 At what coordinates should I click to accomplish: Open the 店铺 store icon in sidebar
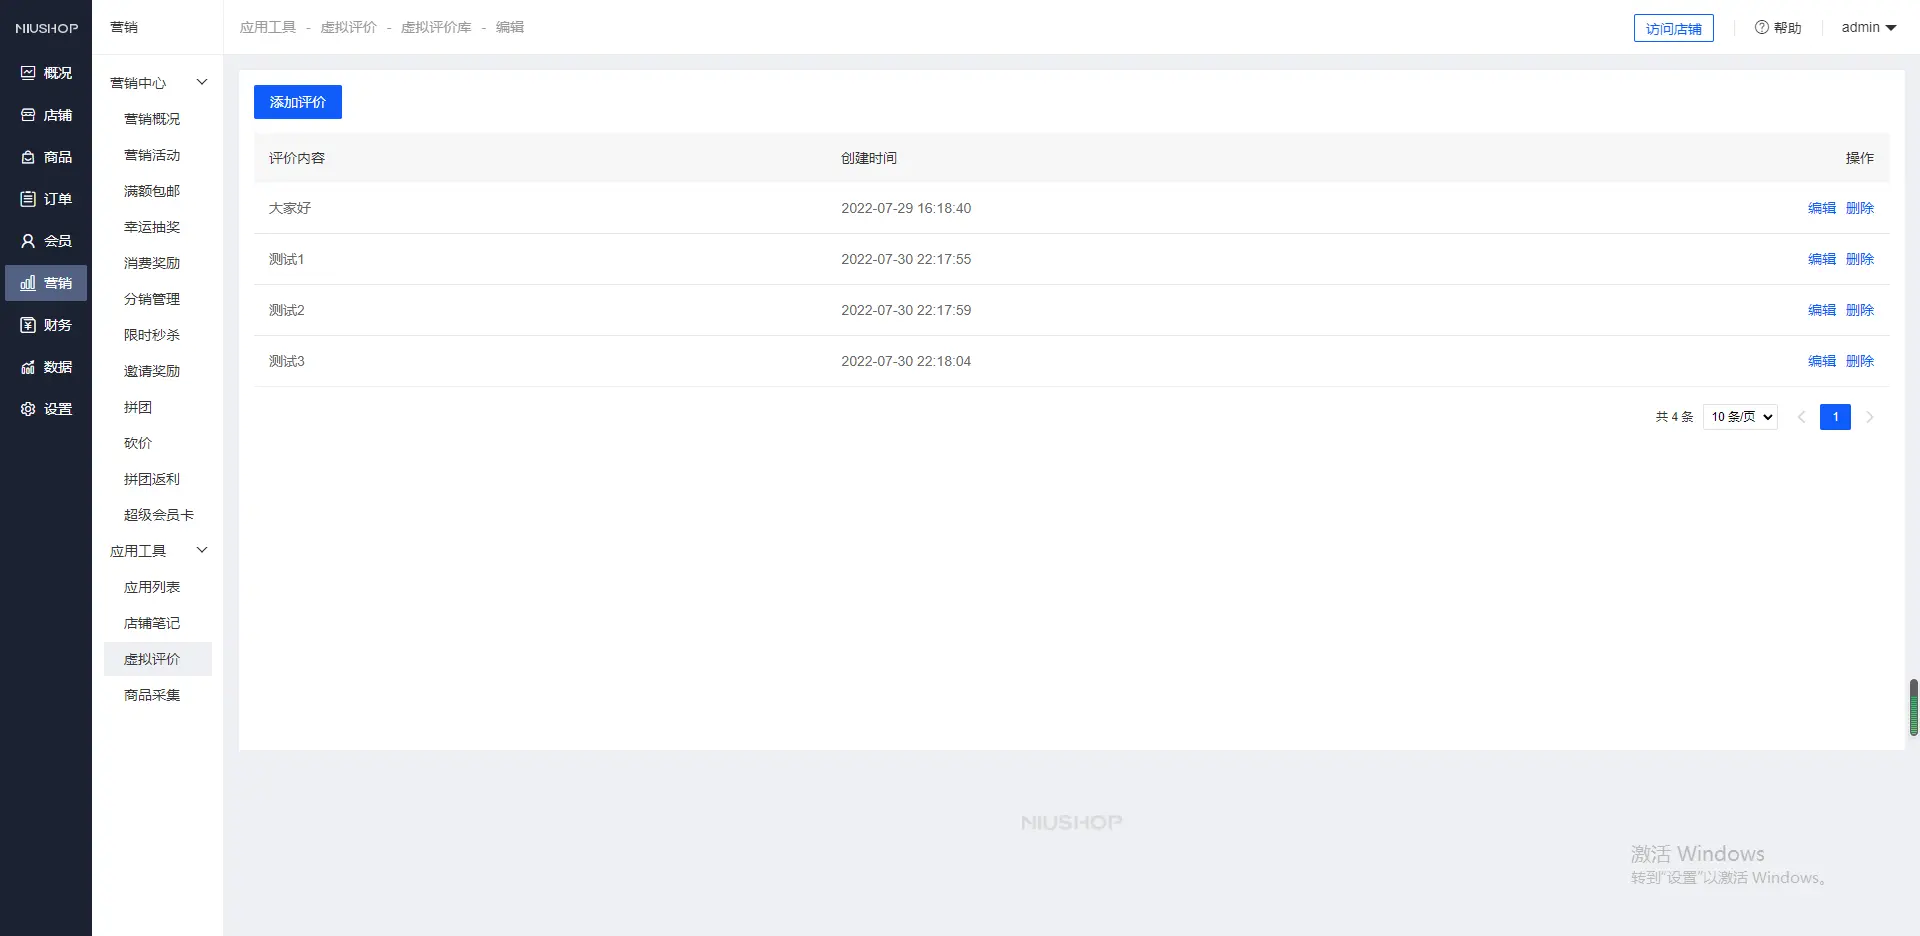28,115
